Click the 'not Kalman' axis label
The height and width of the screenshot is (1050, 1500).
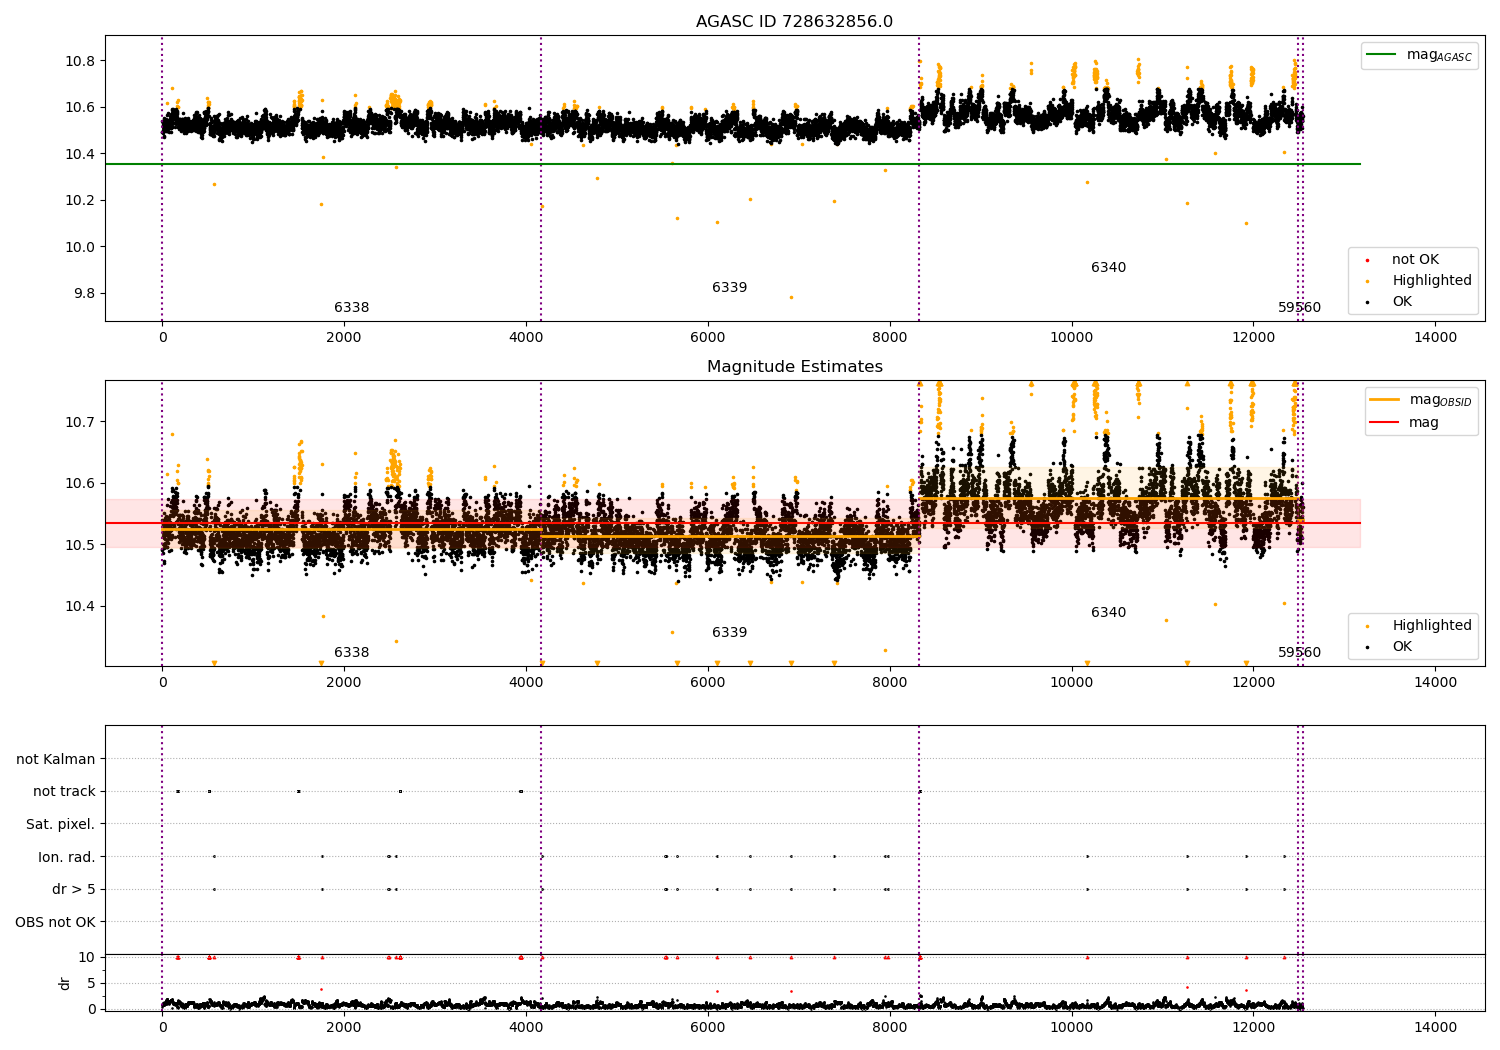(x=56, y=759)
